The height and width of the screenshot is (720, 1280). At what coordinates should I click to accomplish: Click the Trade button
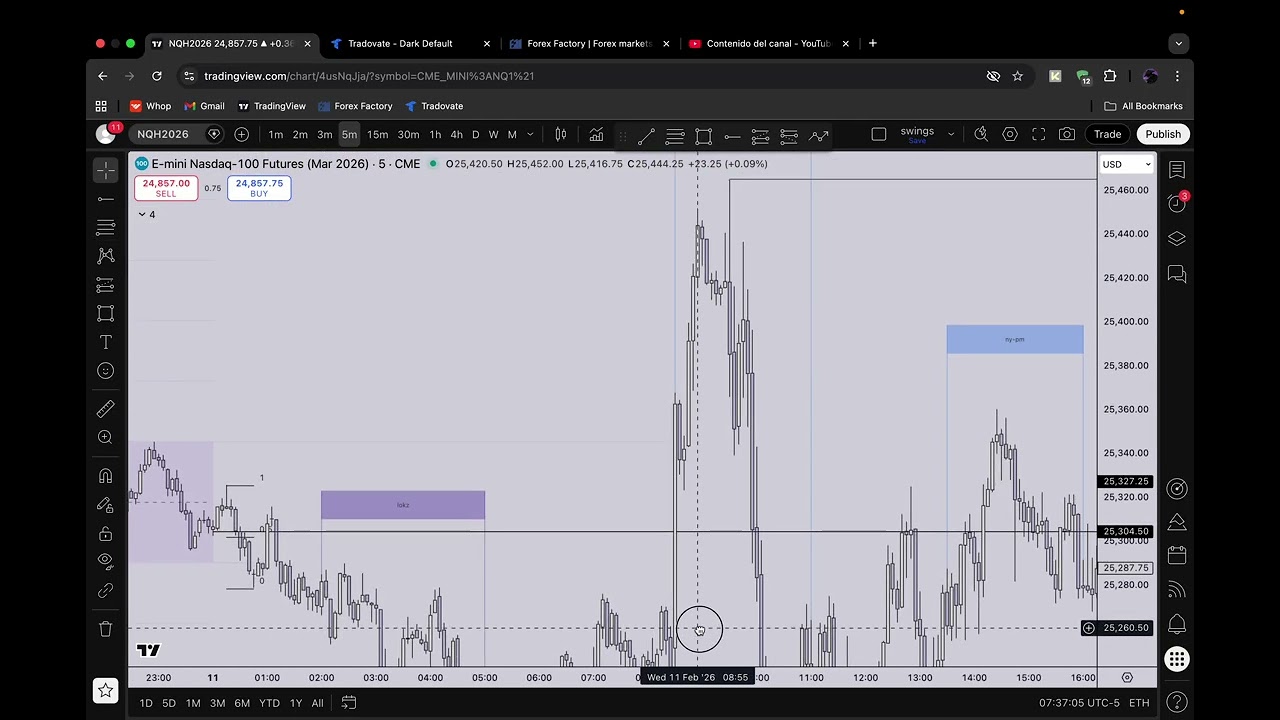[x=1107, y=134]
